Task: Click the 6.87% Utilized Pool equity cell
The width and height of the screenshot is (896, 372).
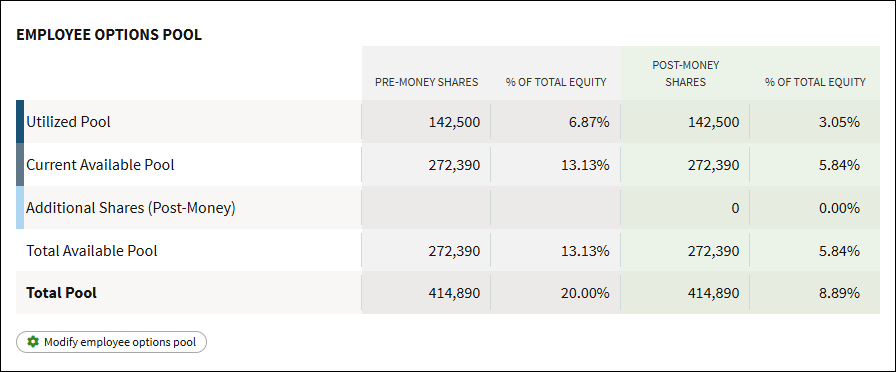Action: pos(555,122)
